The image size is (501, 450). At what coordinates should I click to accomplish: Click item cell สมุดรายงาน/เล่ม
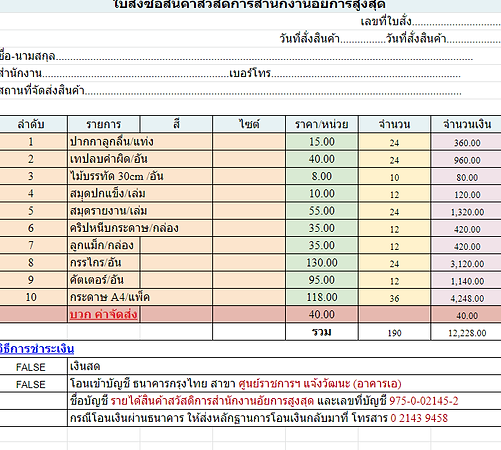click(140, 211)
